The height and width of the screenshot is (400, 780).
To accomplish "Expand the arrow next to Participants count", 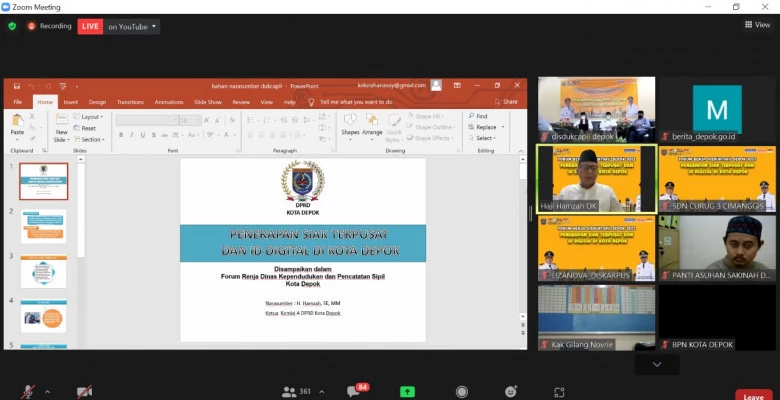I will 321,392.
